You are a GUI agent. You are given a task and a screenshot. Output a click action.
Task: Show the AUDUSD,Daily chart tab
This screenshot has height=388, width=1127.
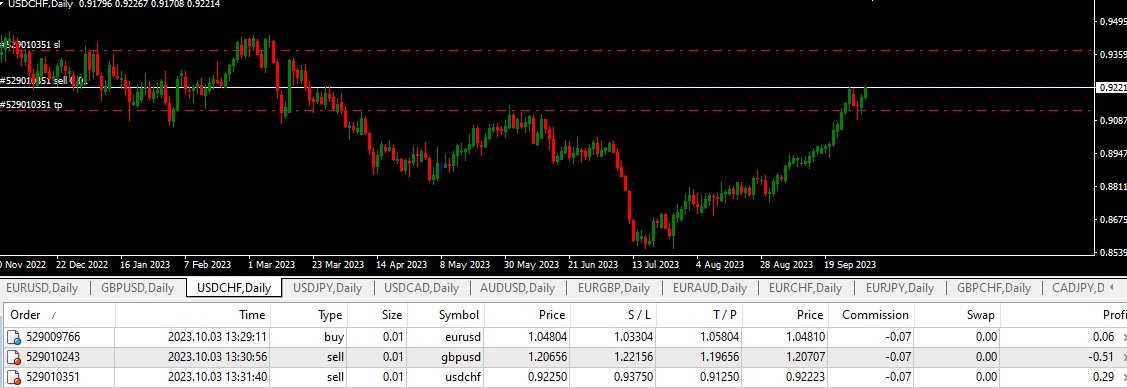(518, 288)
